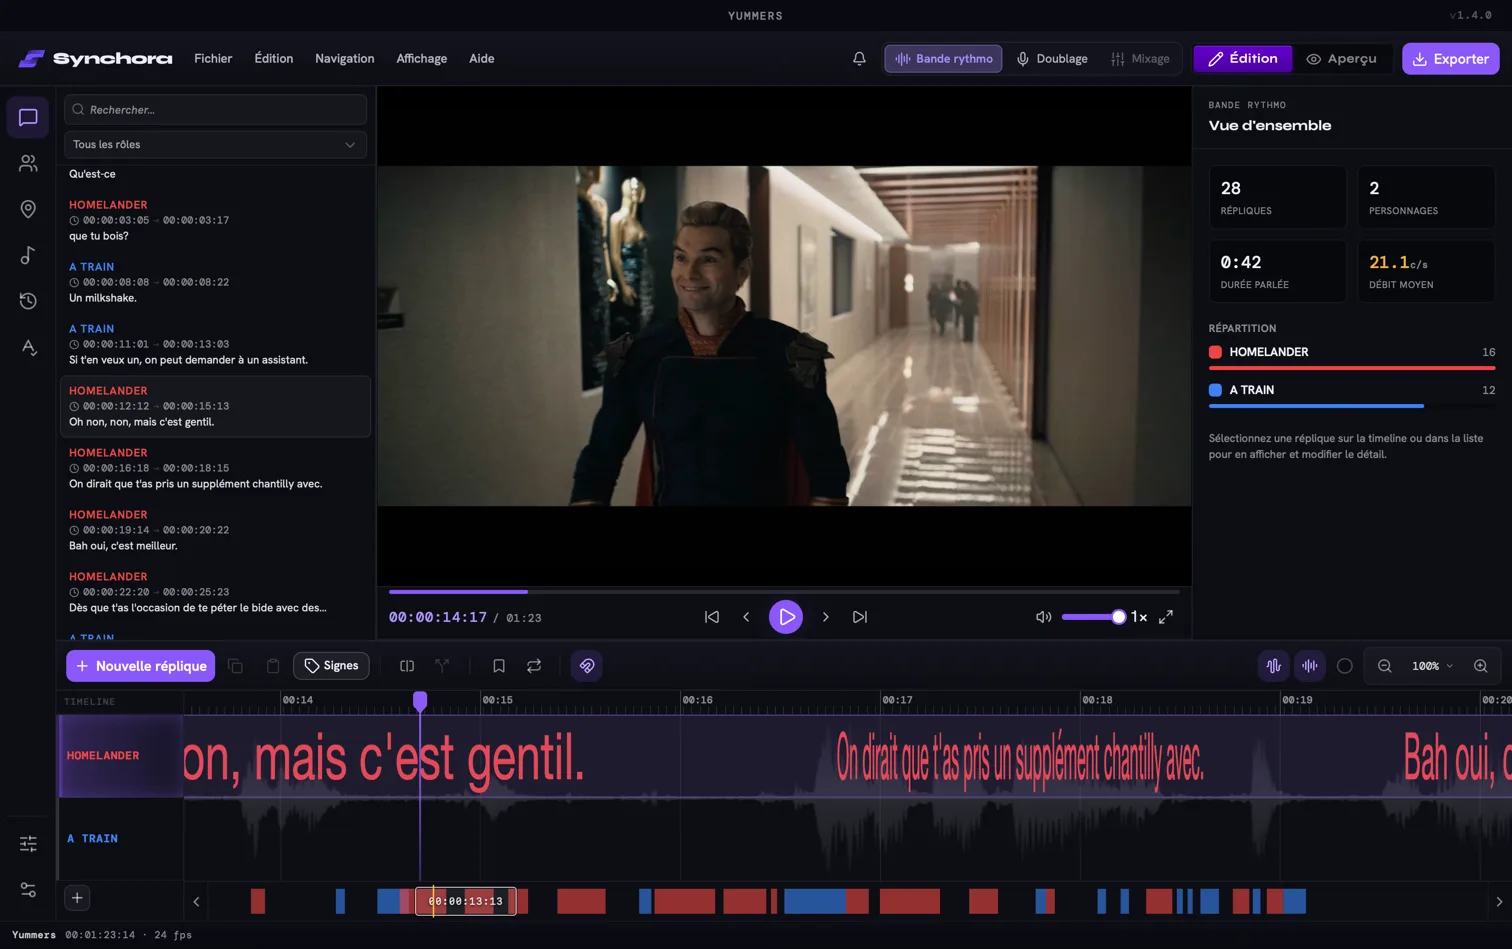
Task: Toggle the audio bars waveform display
Action: (x=1310, y=666)
